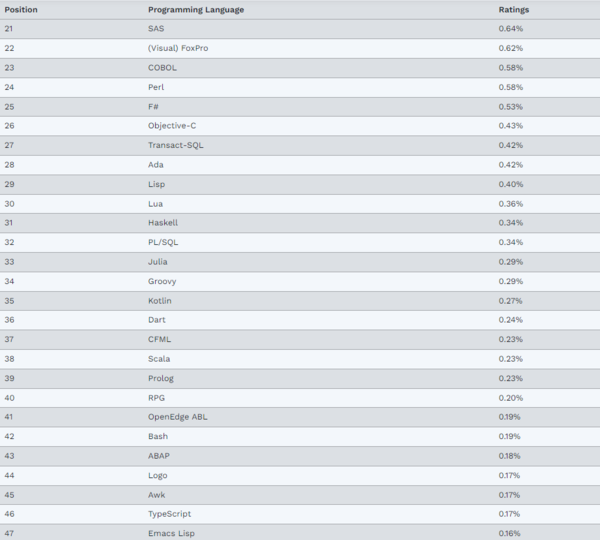Viewport: 600px width, 540px height.
Task: Click the Perl language name
Action: 156,87
